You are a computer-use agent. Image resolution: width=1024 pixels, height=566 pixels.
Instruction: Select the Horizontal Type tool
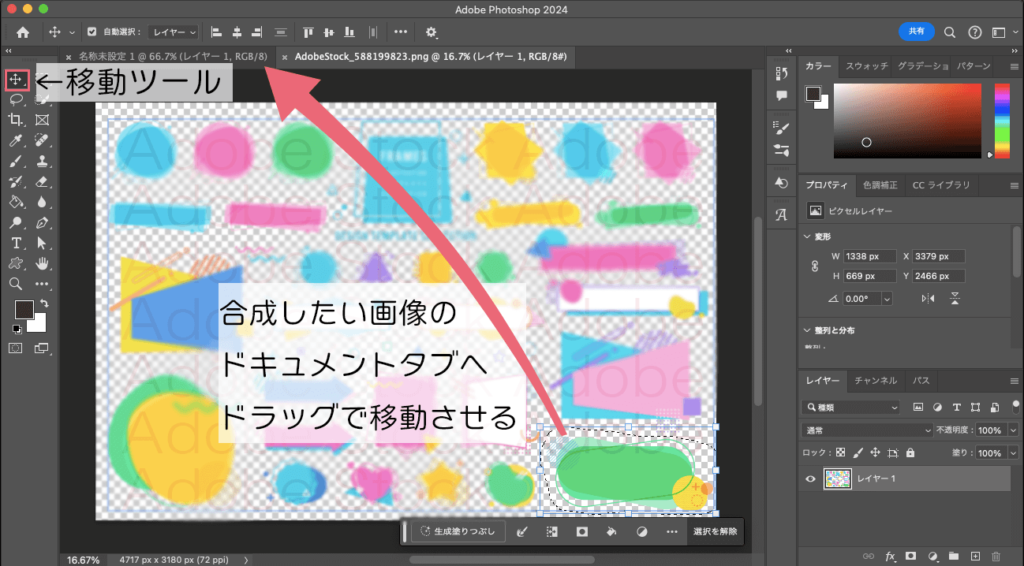[x=16, y=244]
